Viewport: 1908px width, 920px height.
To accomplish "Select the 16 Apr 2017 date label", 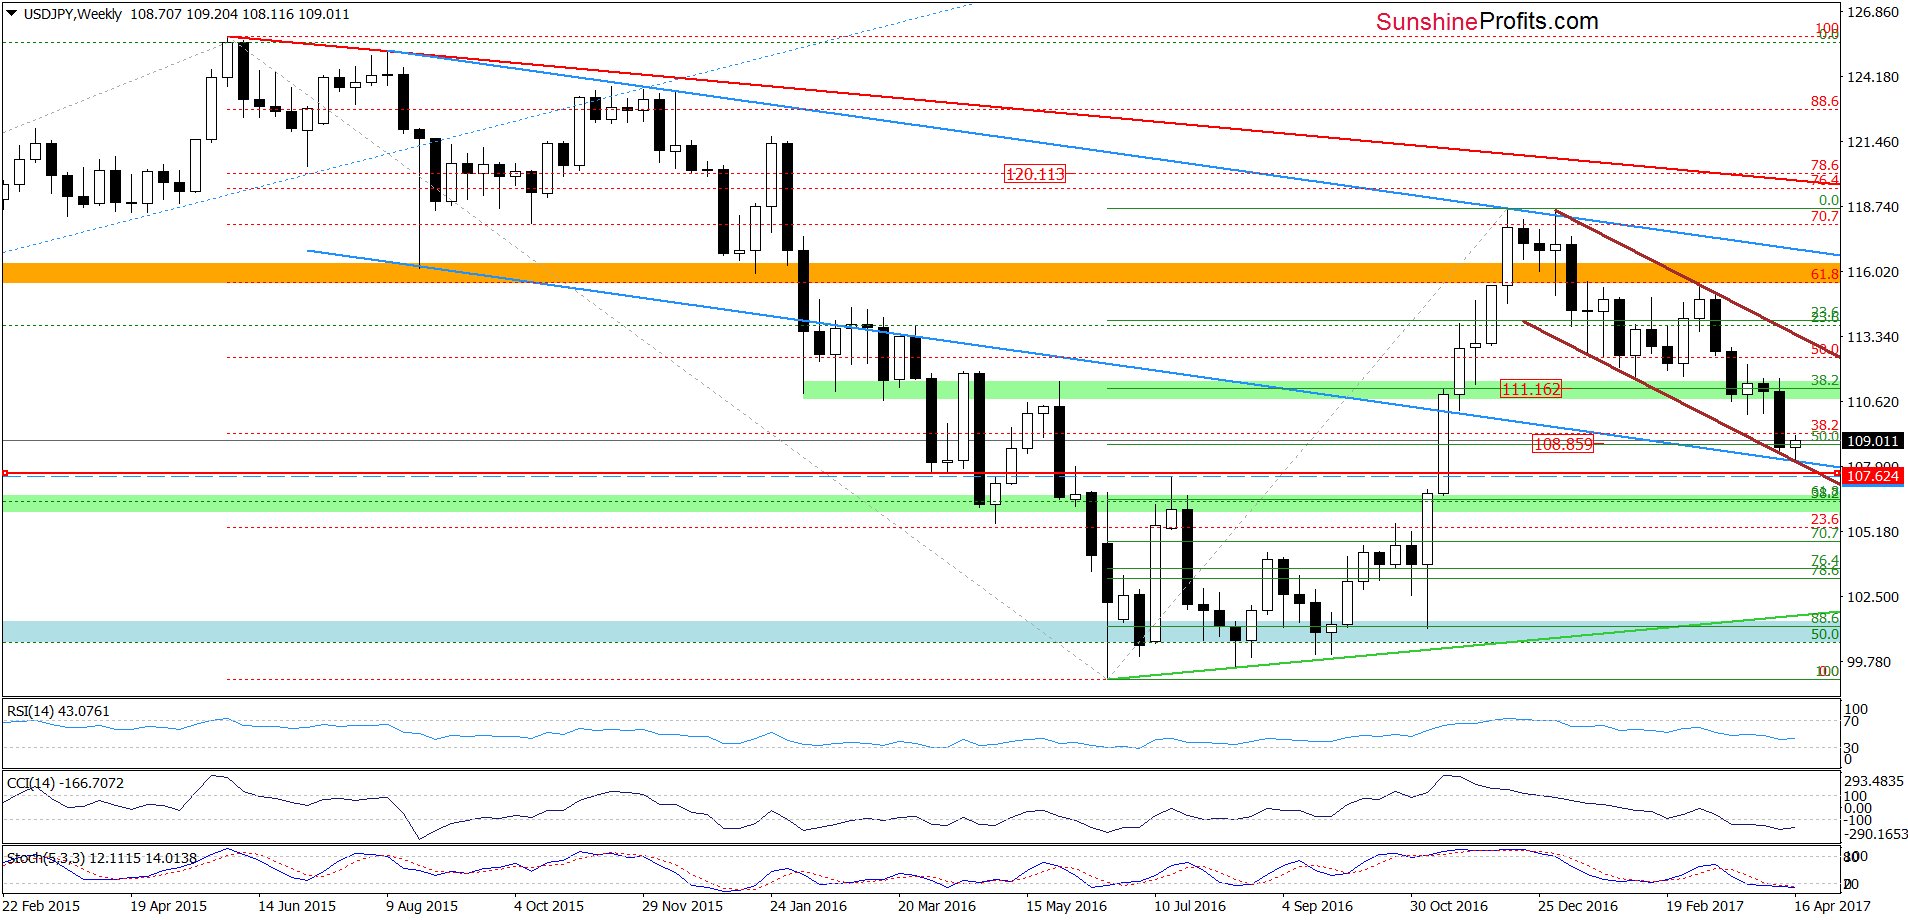I will point(1832,906).
